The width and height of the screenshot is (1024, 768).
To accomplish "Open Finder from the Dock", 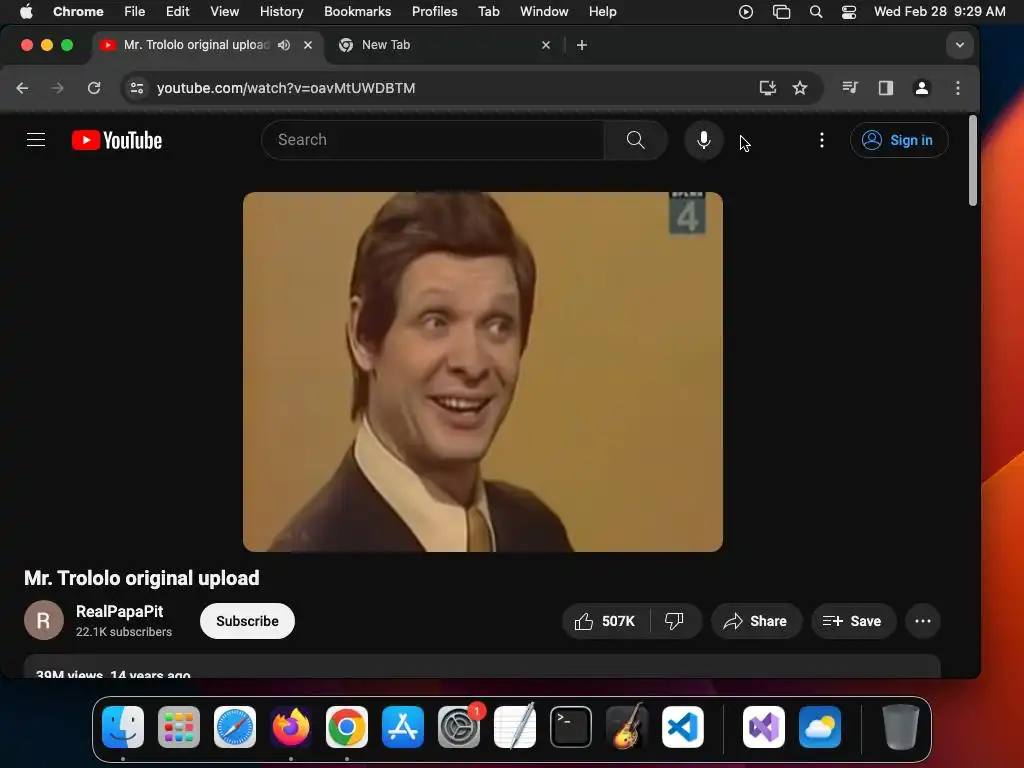I will pos(123,727).
